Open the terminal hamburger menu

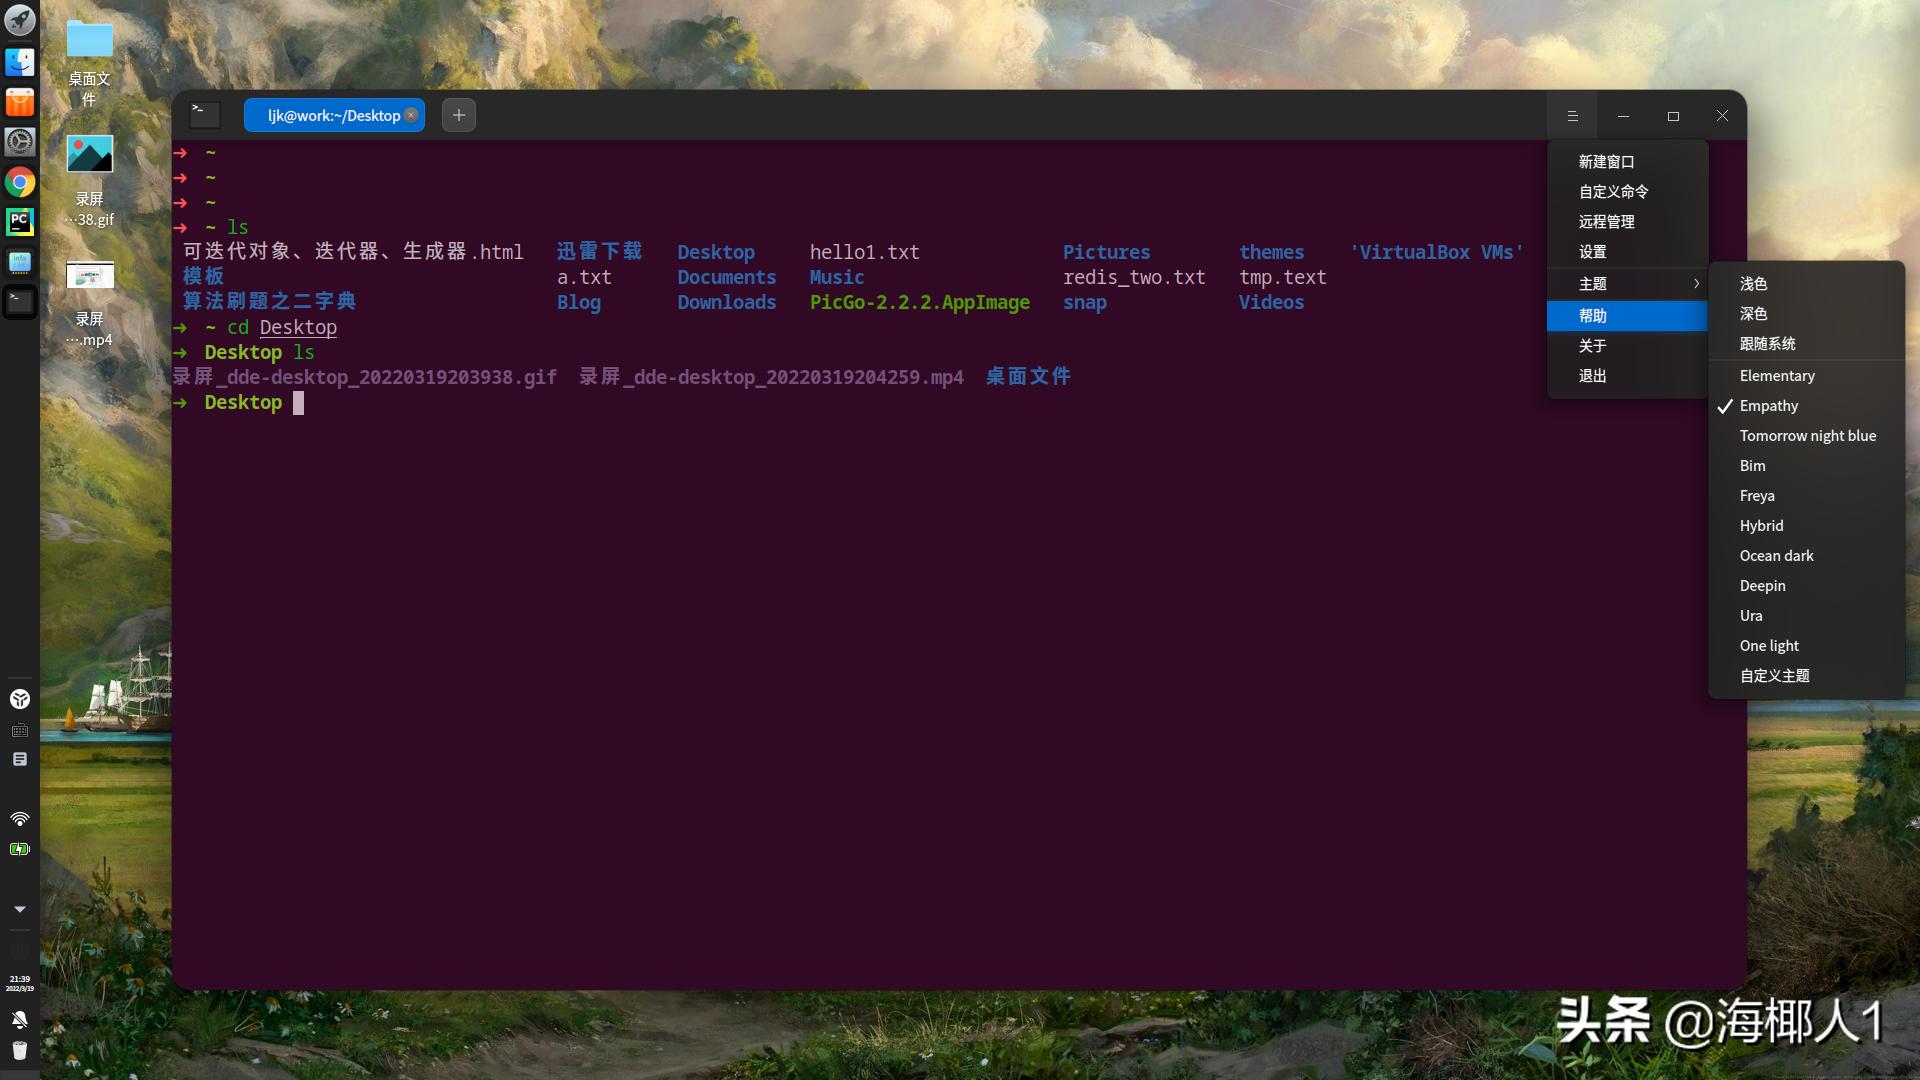coord(1572,115)
